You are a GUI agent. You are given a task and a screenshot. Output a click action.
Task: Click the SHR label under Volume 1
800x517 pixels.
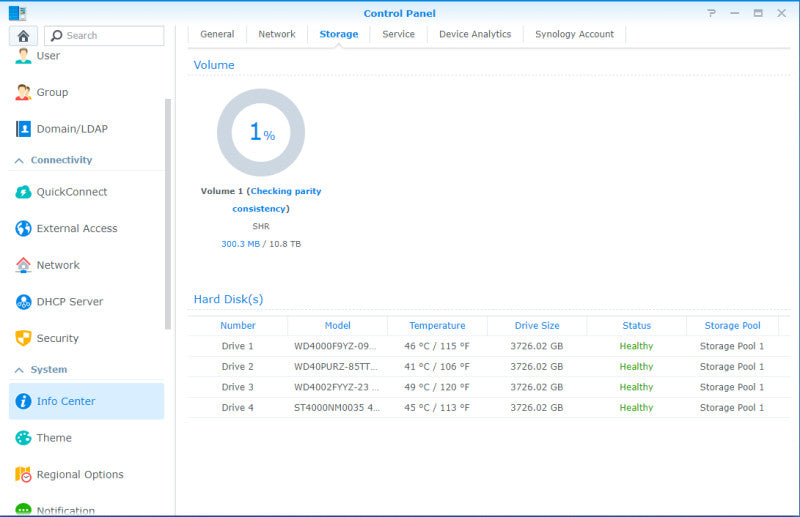point(261,226)
